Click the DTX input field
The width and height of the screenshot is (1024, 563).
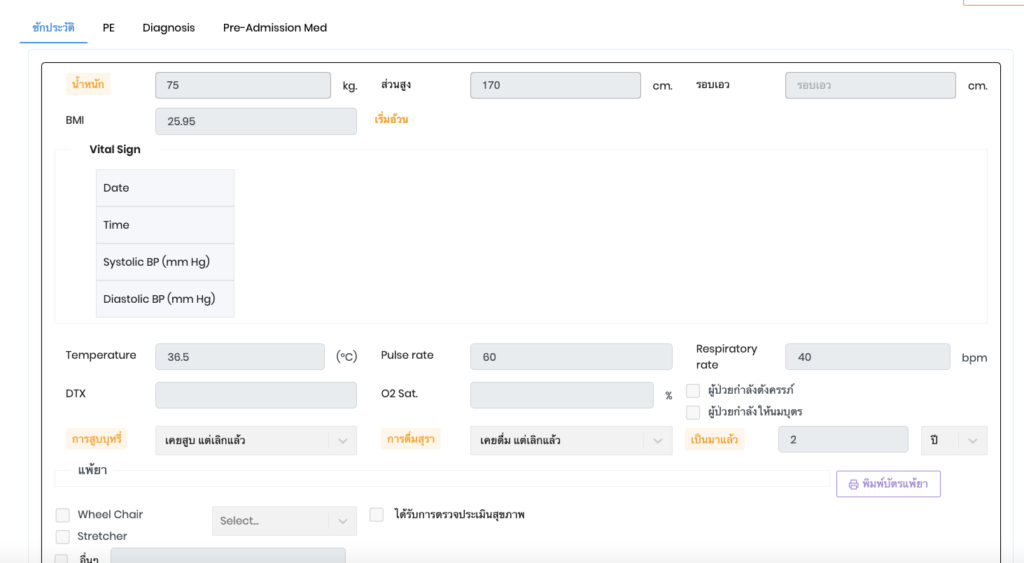[255, 395]
